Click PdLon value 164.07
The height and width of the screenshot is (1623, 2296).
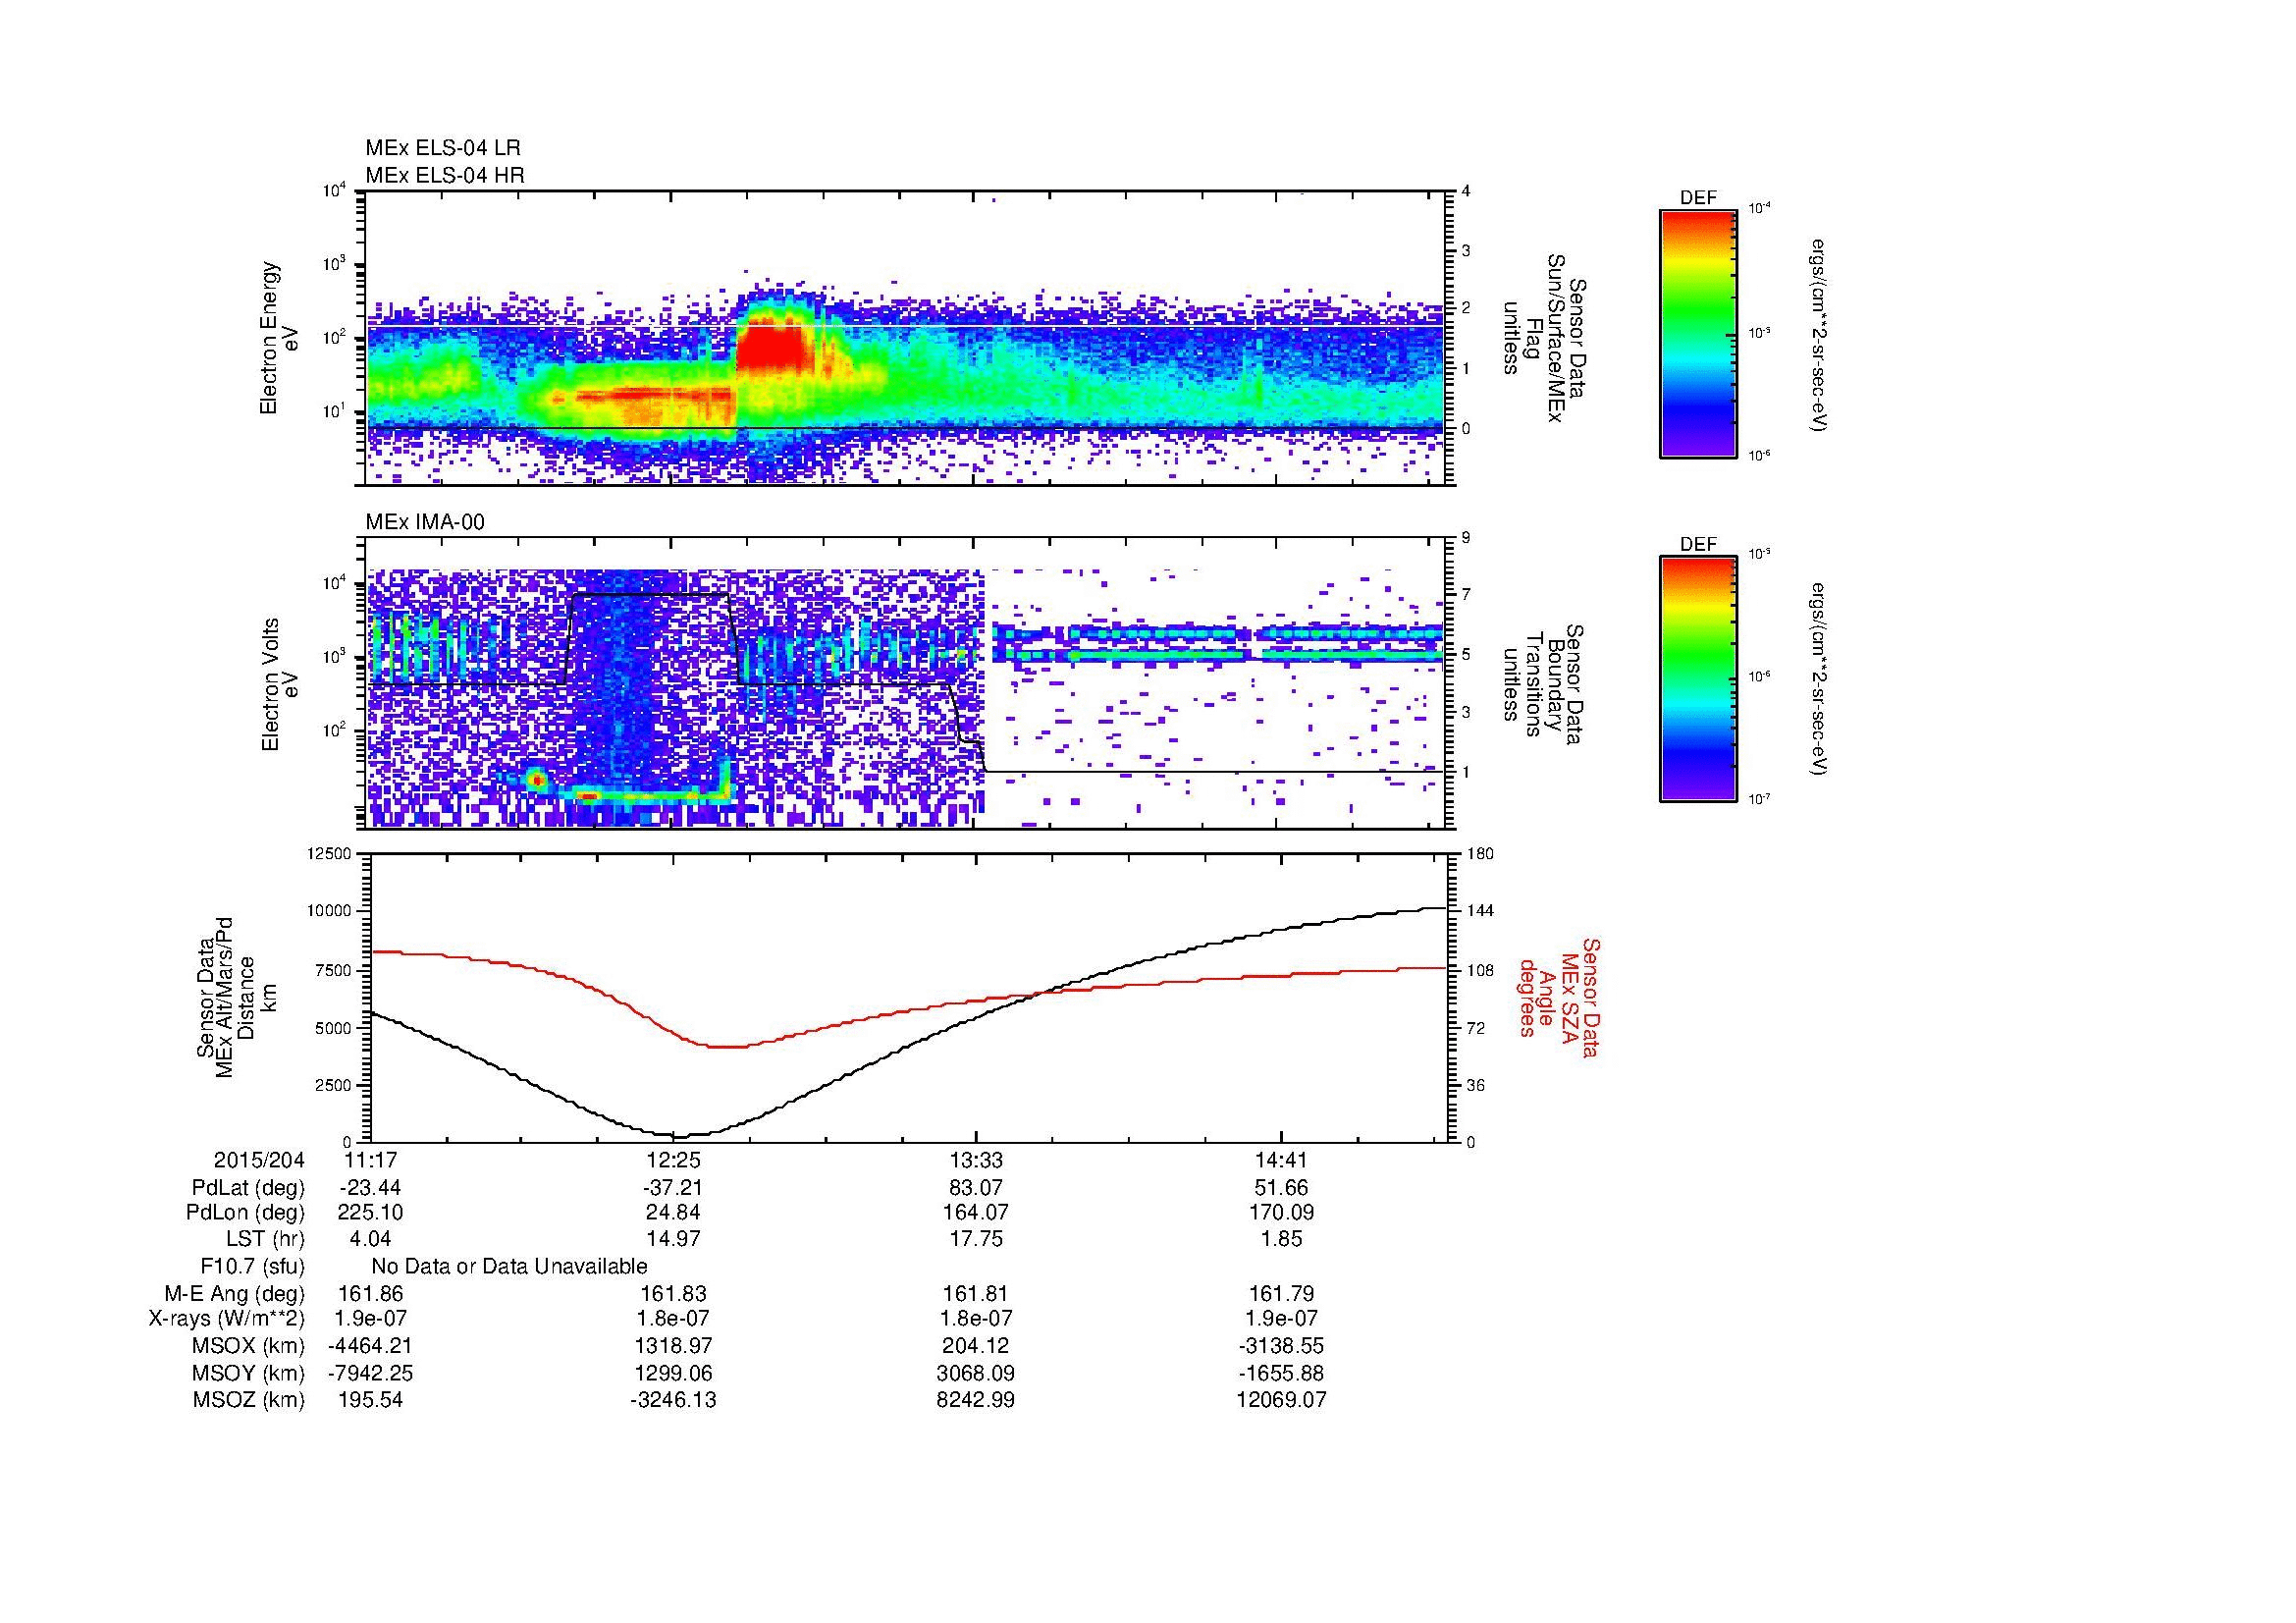click(977, 1213)
